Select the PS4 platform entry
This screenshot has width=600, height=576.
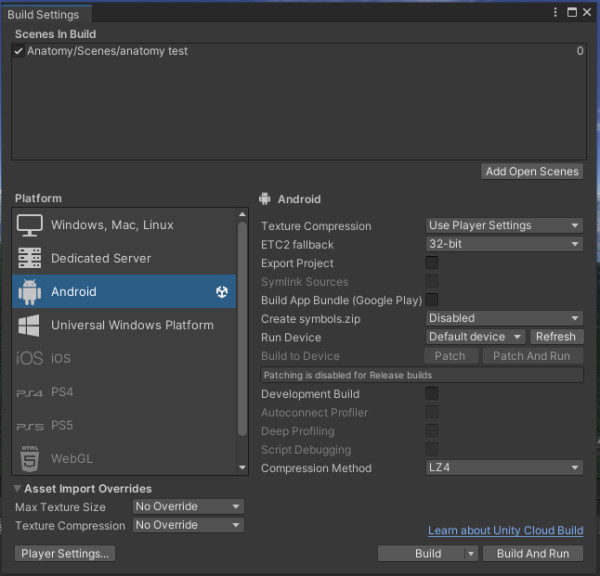tap(124, 392)
